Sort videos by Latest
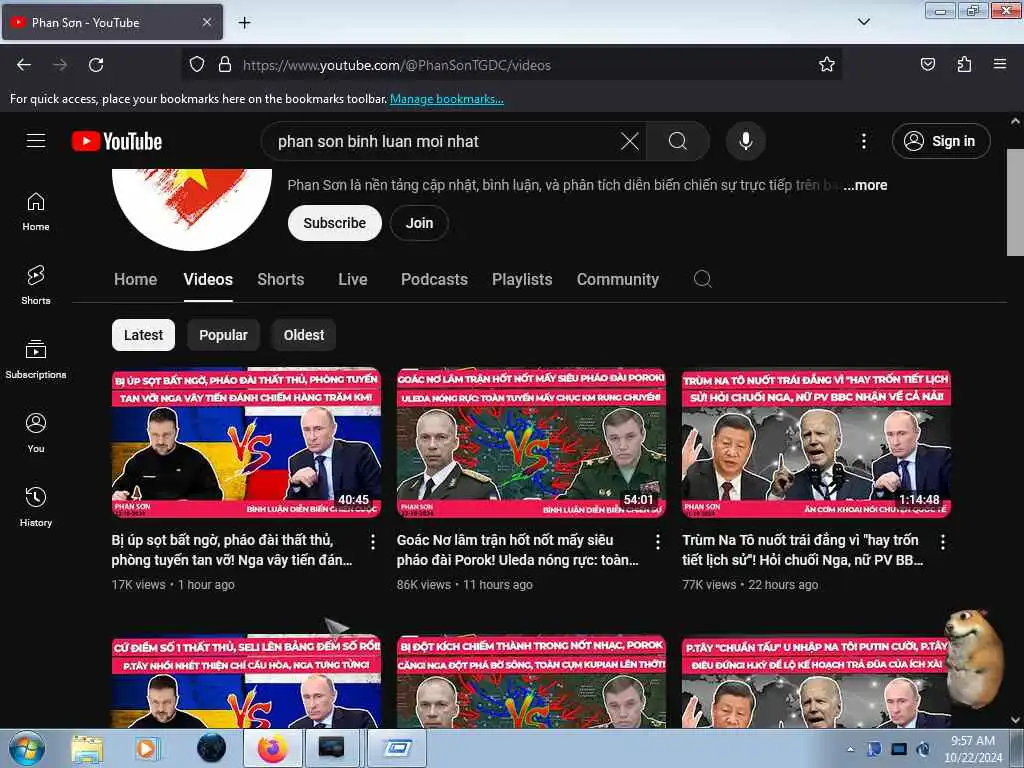Viewport: 1024px width, 768px height. pos(143,335)
